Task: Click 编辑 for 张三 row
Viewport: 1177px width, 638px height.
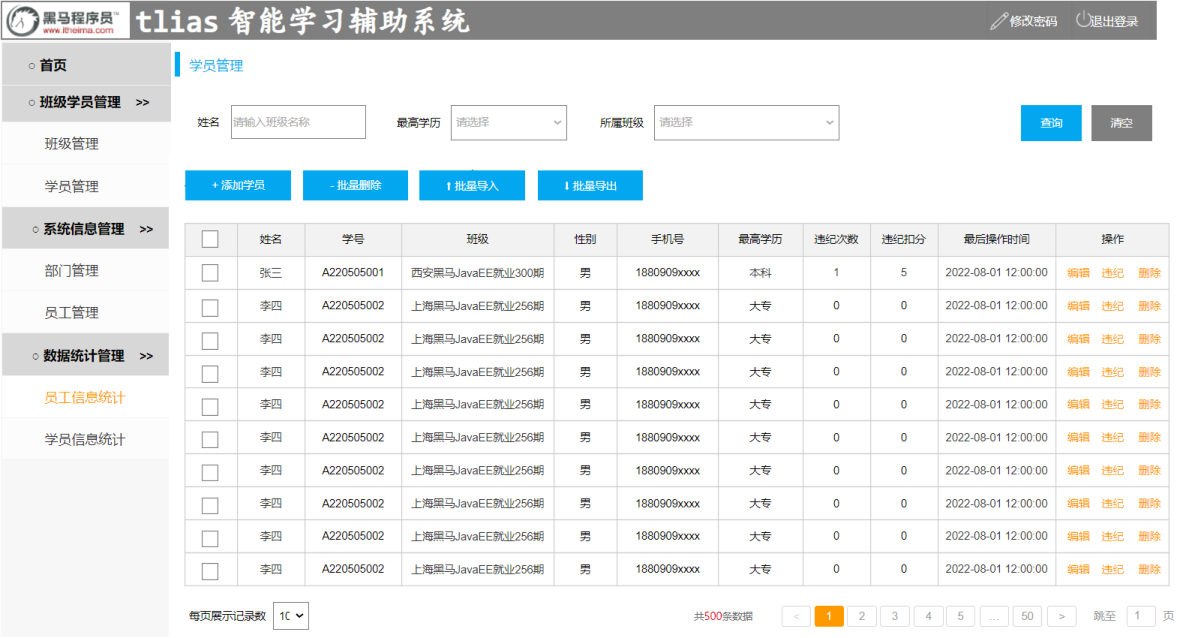Action: pyautogui.click(x=1078, y=273)
